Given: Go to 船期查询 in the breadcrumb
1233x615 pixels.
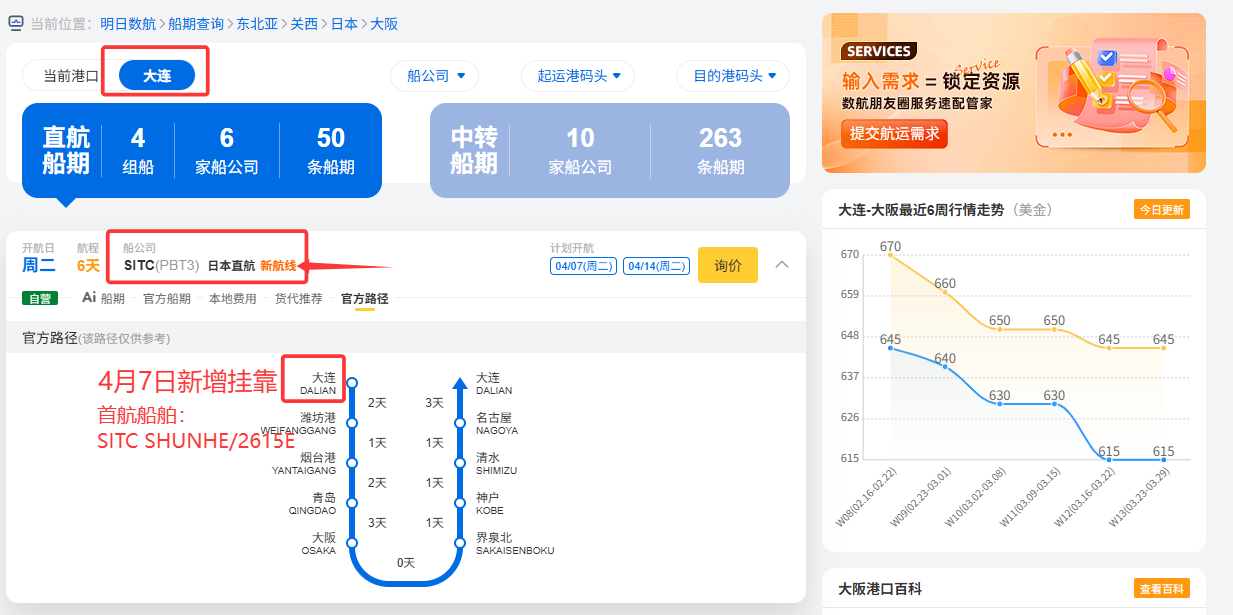Looking at the screenshot, I should coord(196,23).
